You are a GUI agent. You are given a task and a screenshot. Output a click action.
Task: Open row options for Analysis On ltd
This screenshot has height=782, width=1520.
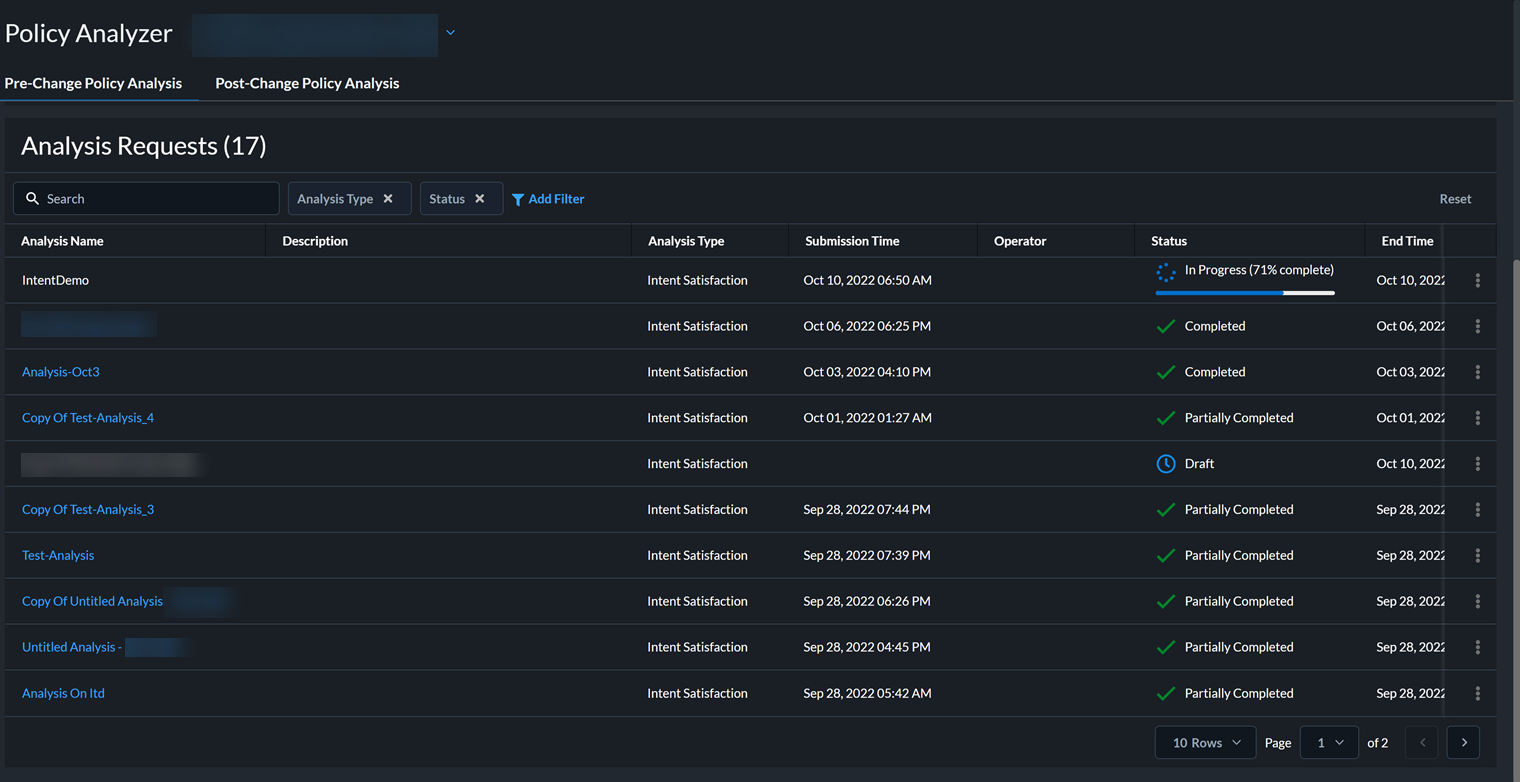coord(1477,694)
